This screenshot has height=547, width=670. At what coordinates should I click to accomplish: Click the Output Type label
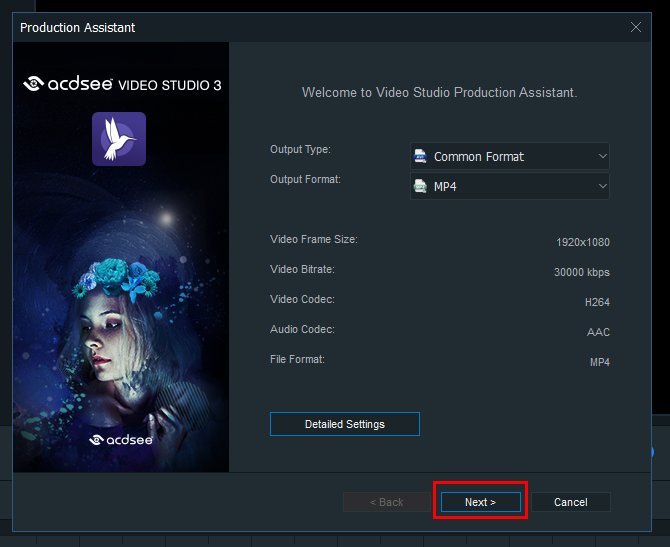[x=300, y=150]
